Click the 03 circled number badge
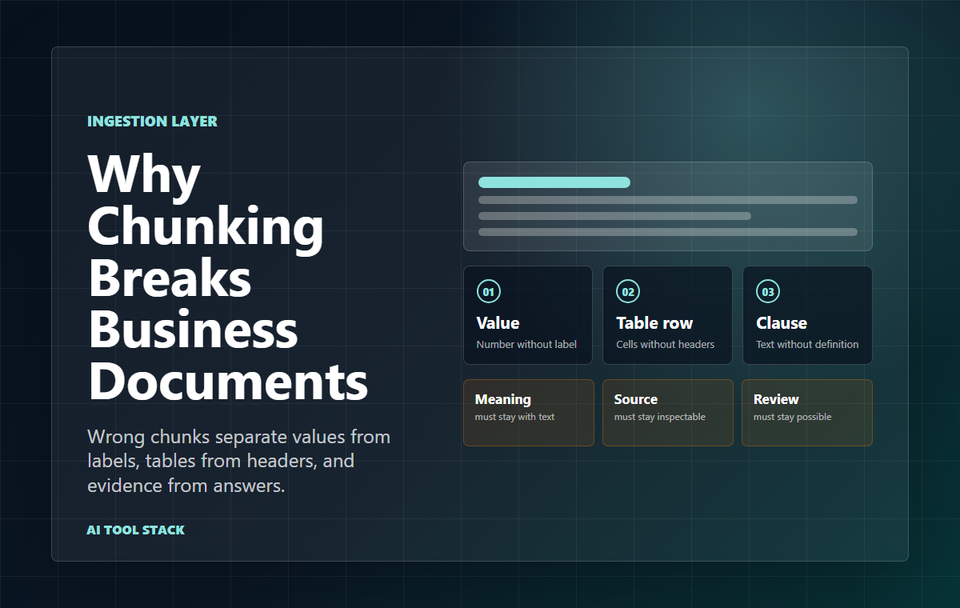The height and width of the screenshot is (608, 960). coord(768,291)
